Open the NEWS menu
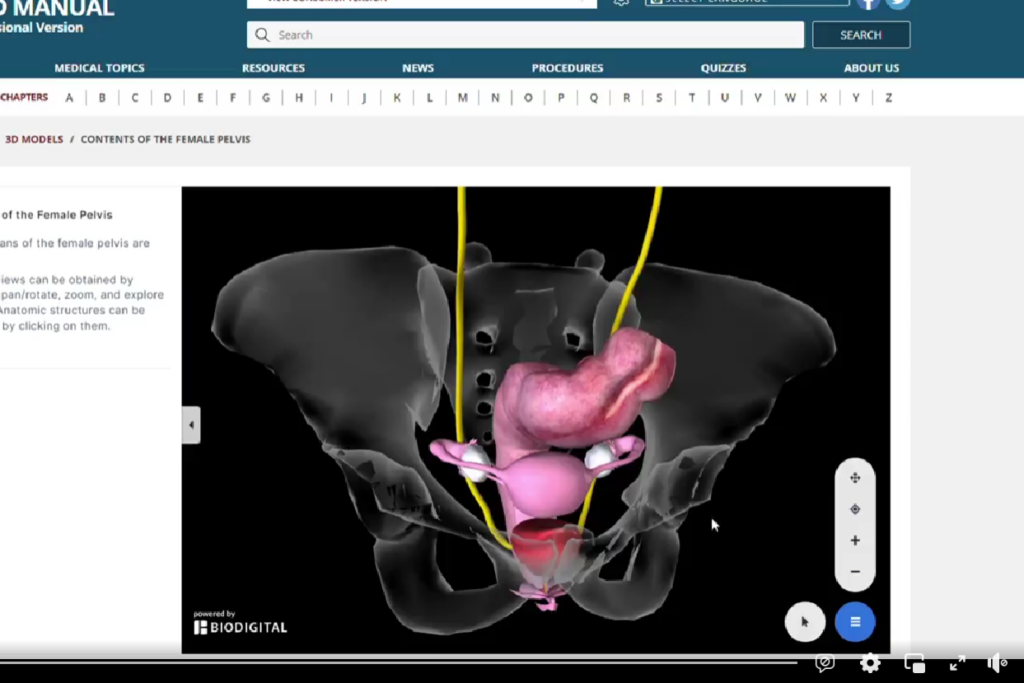Viewport: 1024px width, 683px height. [x=418, y=68]
